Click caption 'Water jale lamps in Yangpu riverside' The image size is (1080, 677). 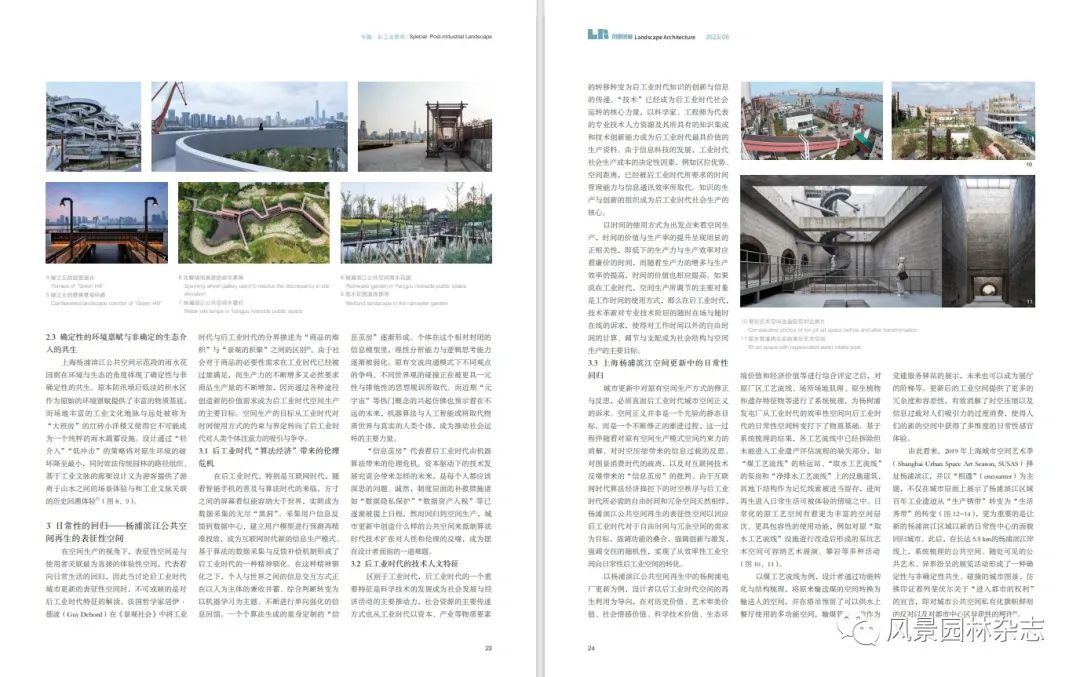click(242, 311)
